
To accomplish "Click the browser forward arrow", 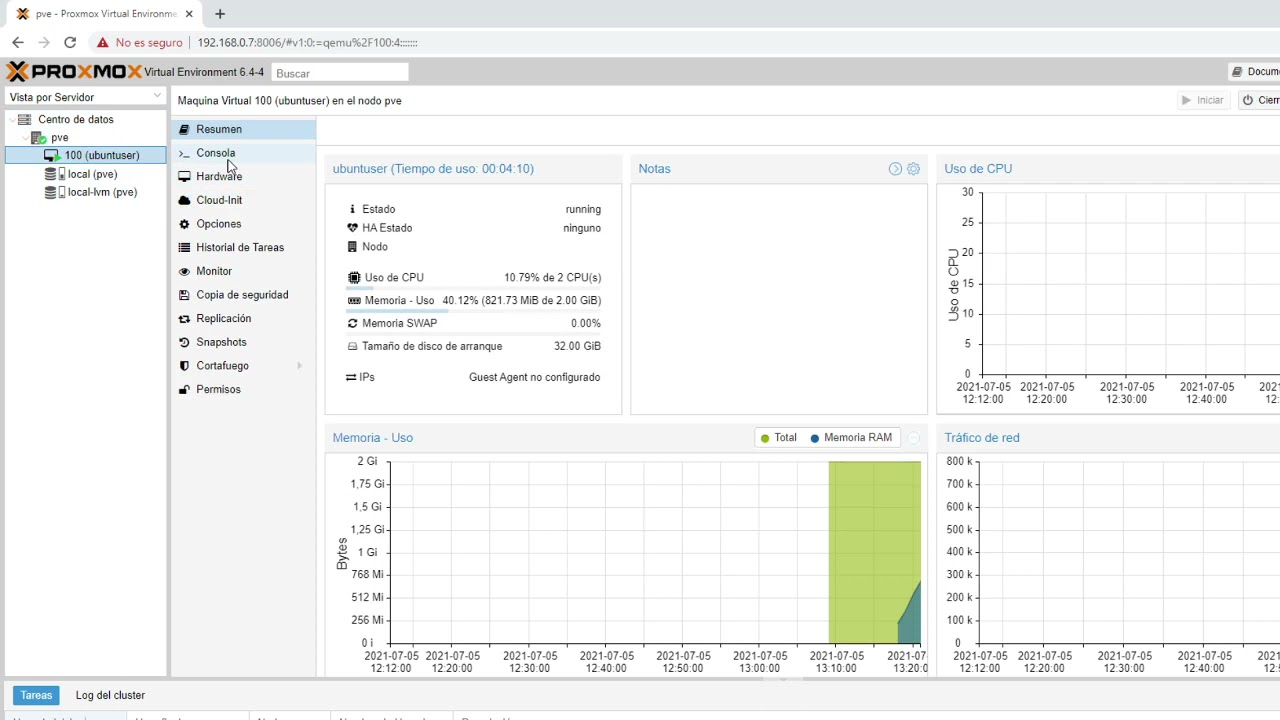I will 44,42.
